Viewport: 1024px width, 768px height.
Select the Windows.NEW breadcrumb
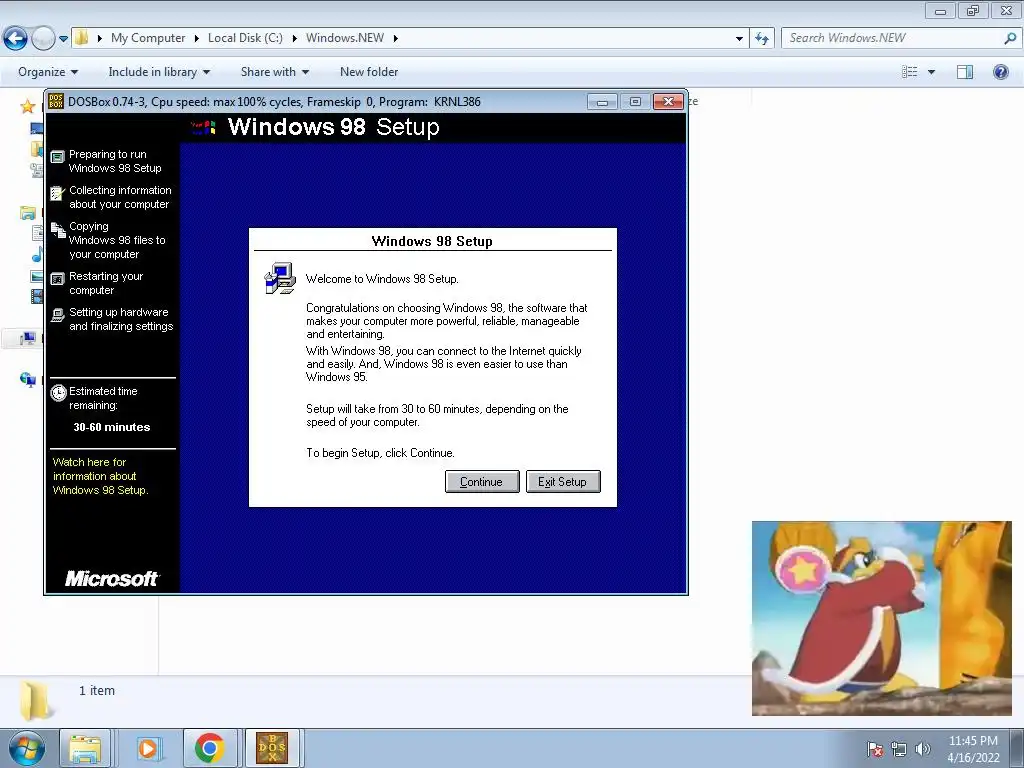345,38
